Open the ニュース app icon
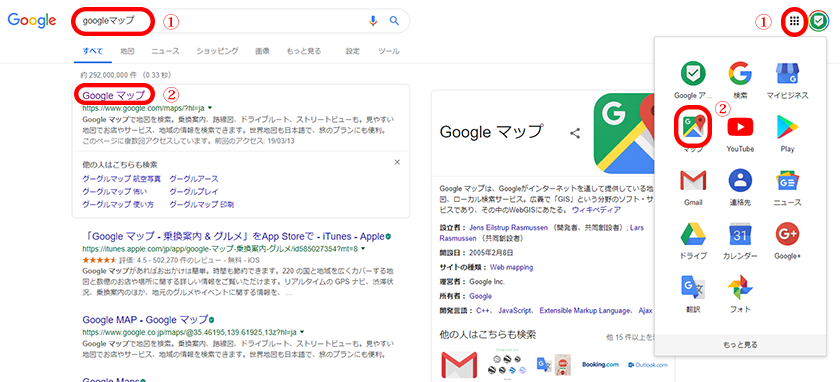Screen dimensions: 840x382 click(x=787, y=181)
